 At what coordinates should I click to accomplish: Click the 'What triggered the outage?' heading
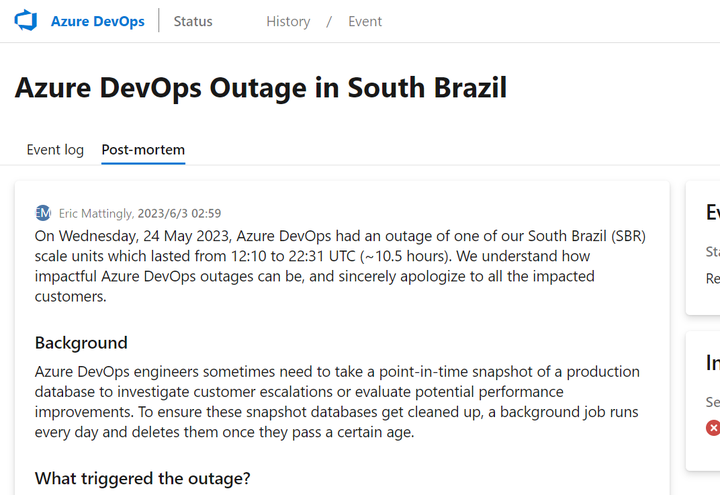[142, 478]
